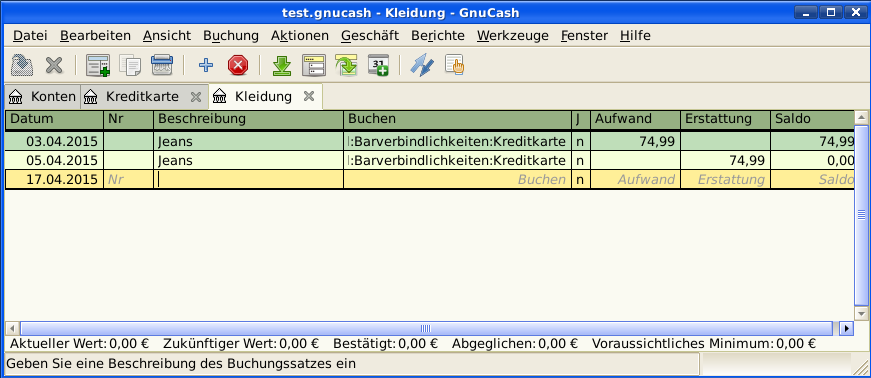Click the Erstattung field in the new row
Image resolution: width=871 pixels, height=378 pixels.
pyautogui.click(x=725, y=180)
